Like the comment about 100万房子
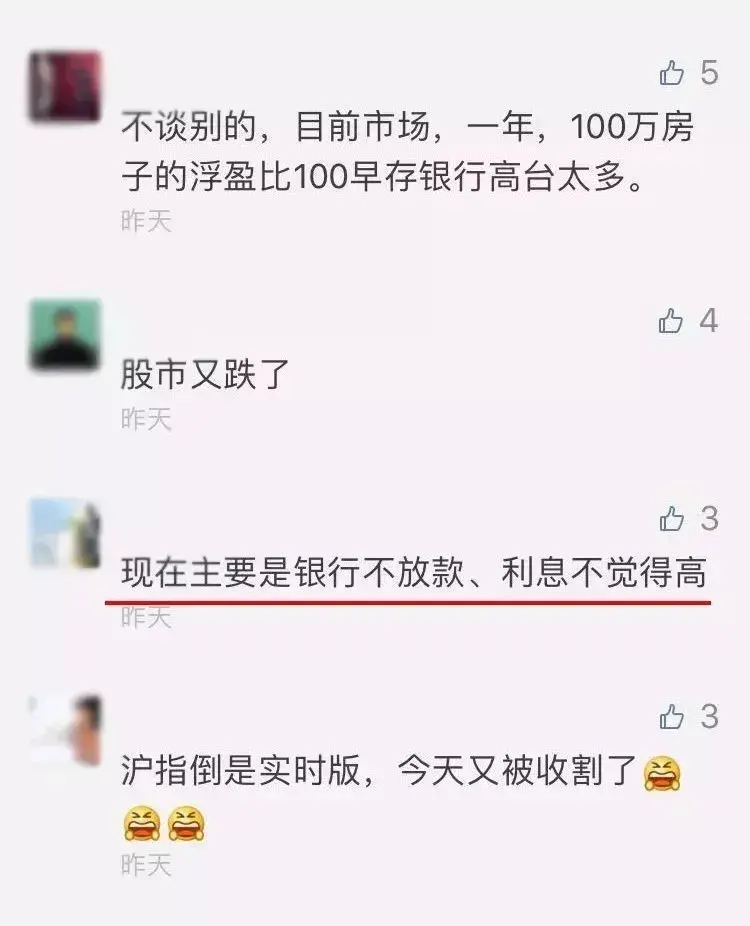This screenshot has height=926, width=750. tap(671, 73)
